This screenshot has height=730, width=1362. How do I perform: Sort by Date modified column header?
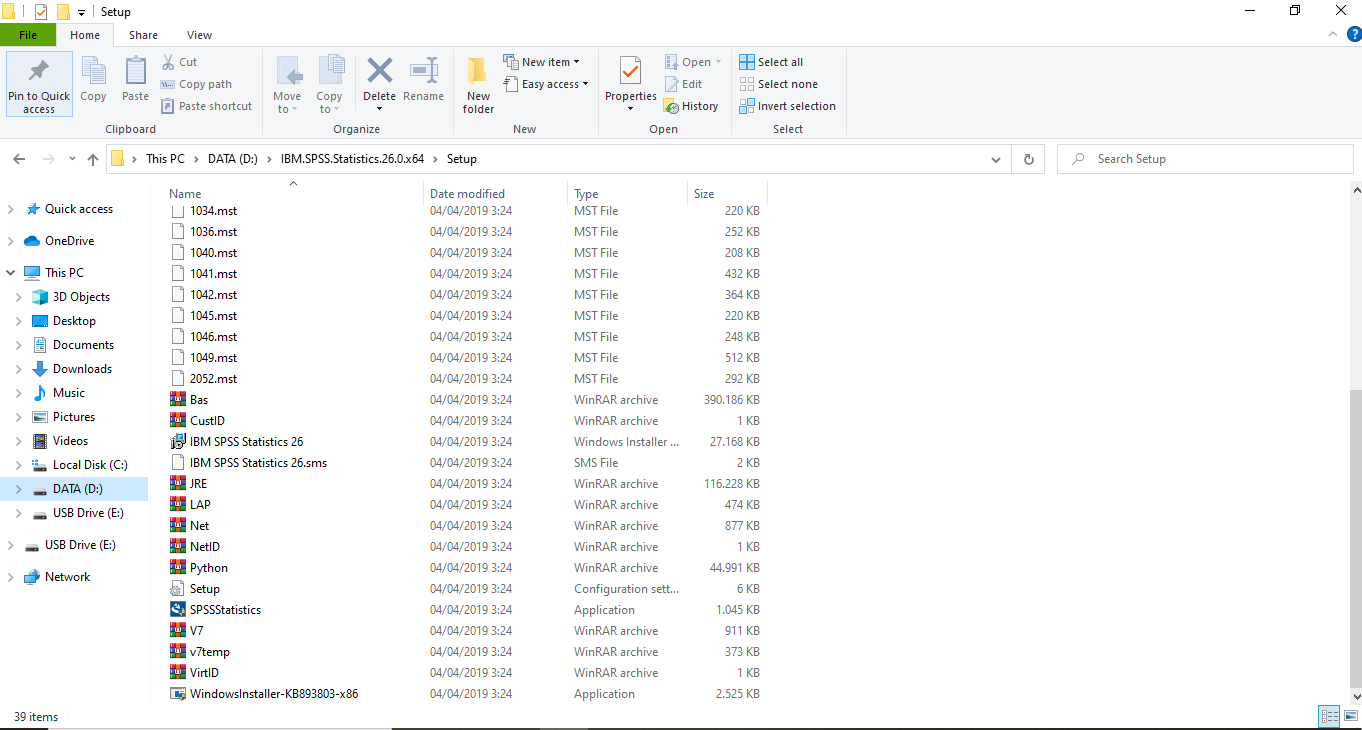(x=496, y=194)
